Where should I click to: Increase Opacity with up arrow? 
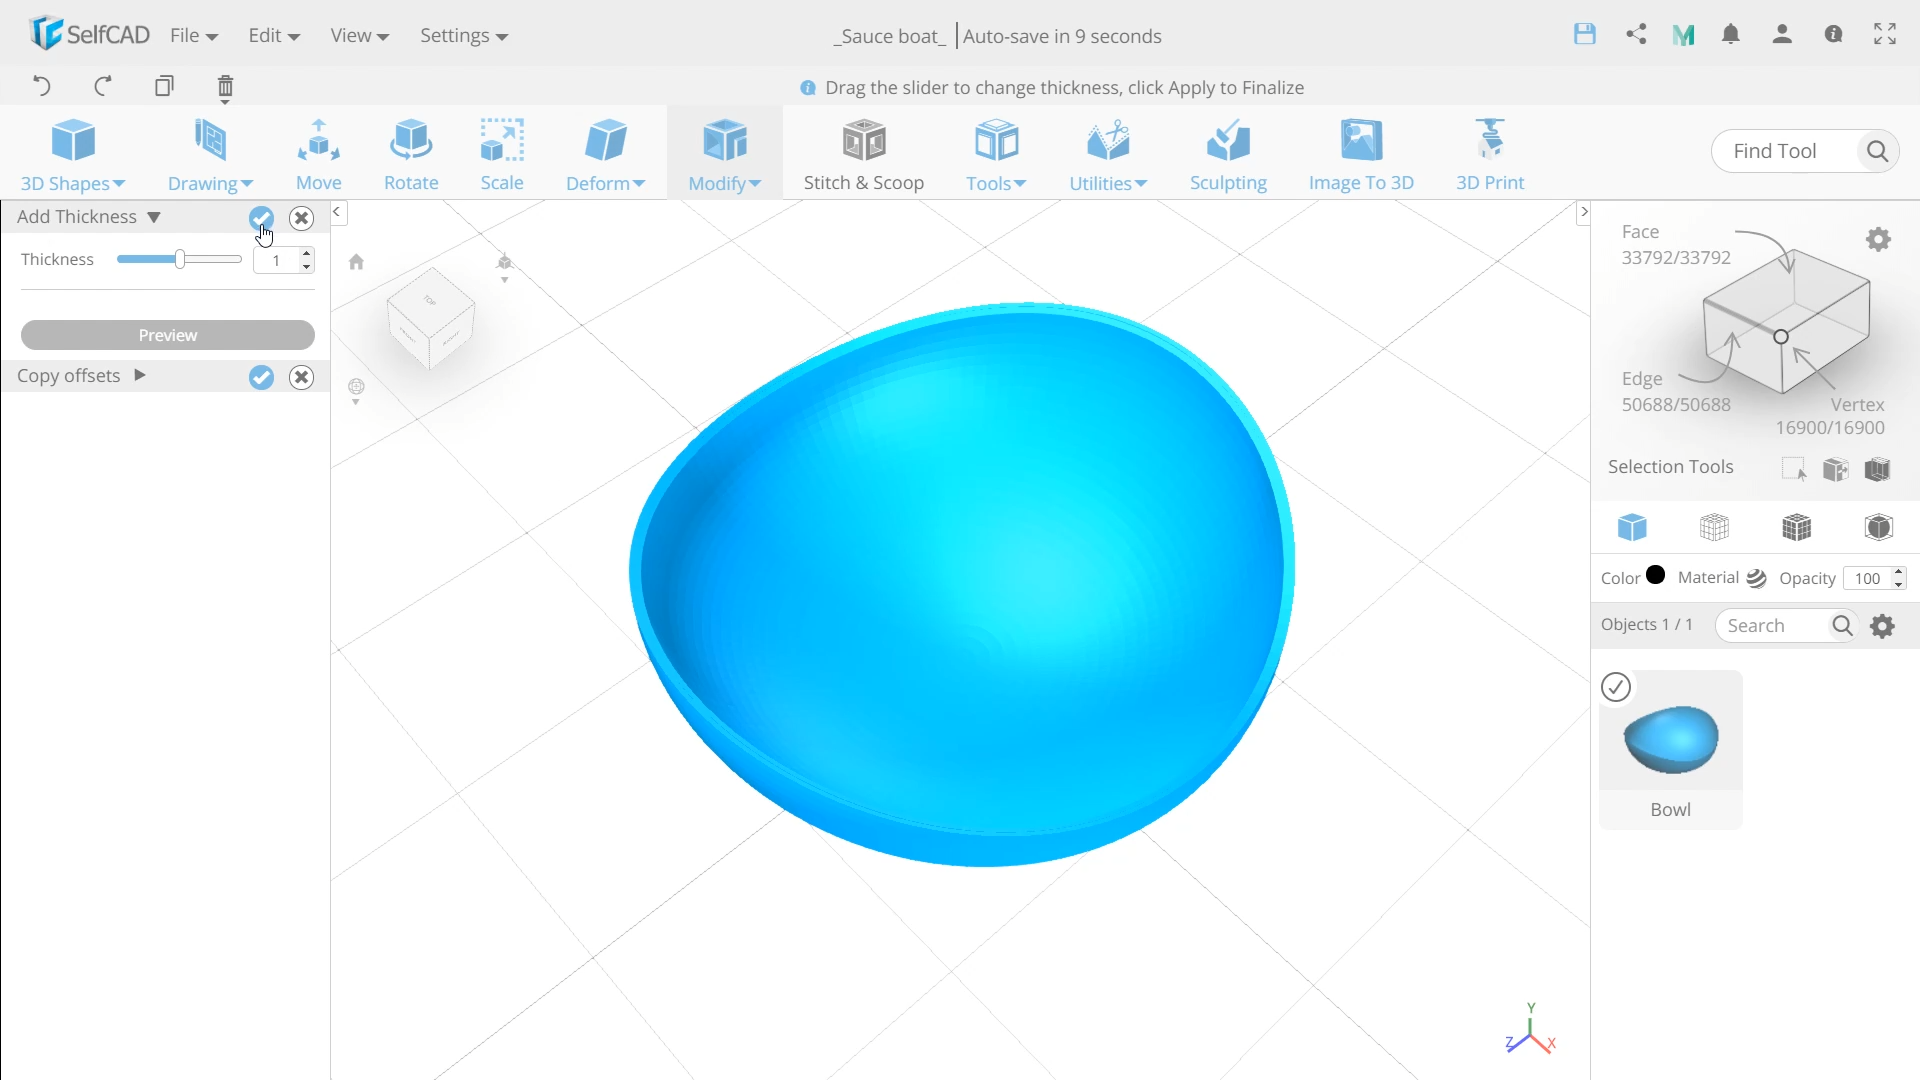click(1898, 572)
